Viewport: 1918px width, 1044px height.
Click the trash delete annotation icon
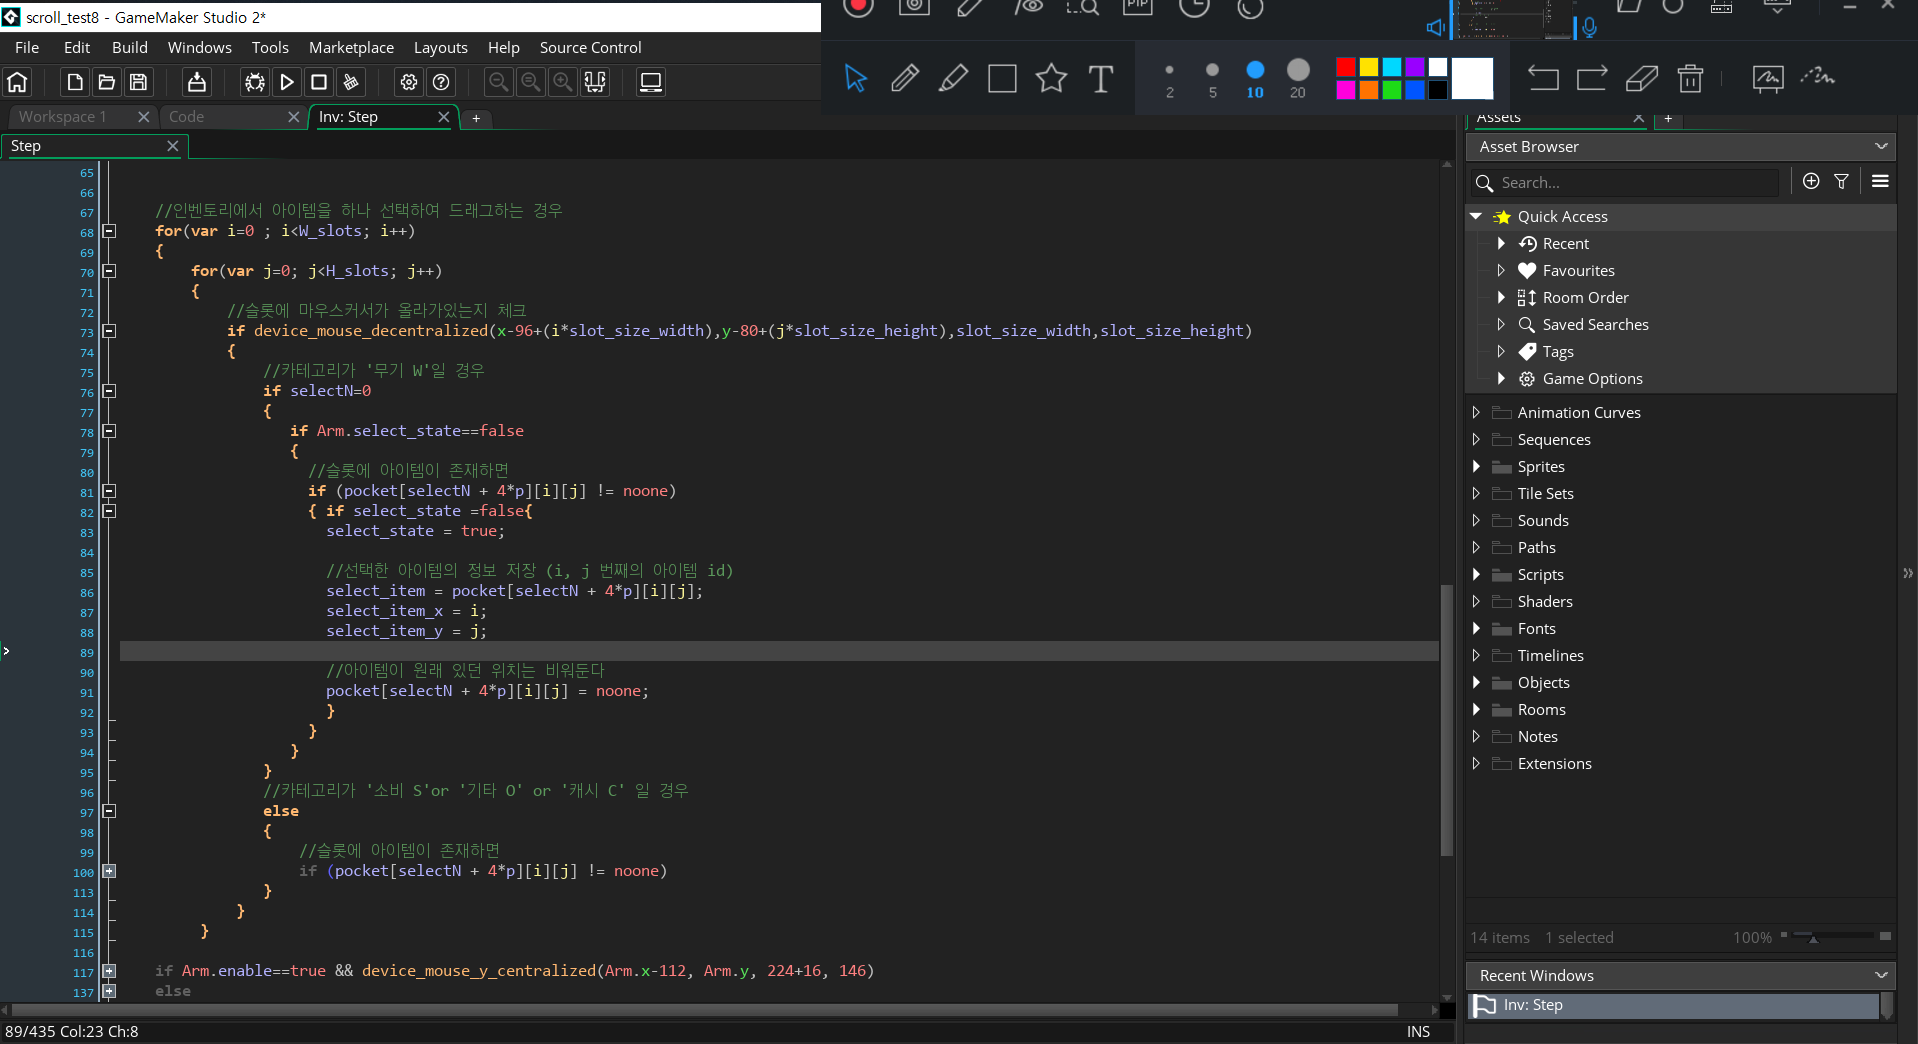coord(1690,78)
